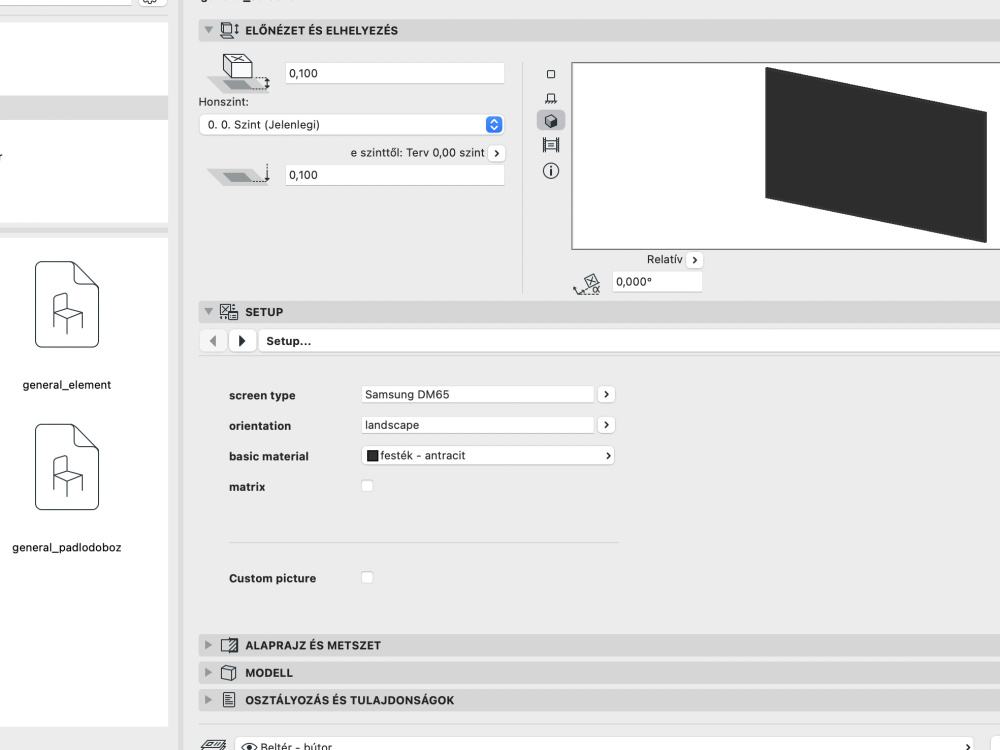
Task: Click the elevation to story icon
Action: pos(239,174)
